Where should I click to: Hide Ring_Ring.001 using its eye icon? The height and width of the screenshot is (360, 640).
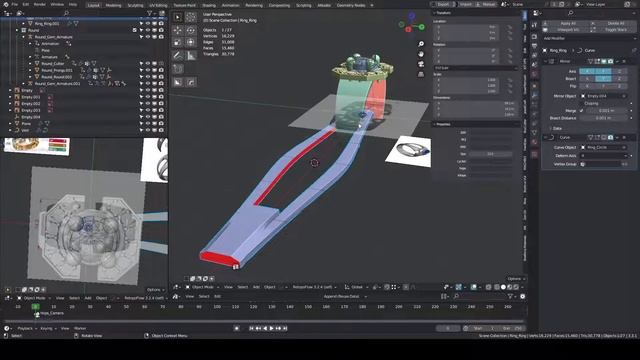click(x=148, y=24)
